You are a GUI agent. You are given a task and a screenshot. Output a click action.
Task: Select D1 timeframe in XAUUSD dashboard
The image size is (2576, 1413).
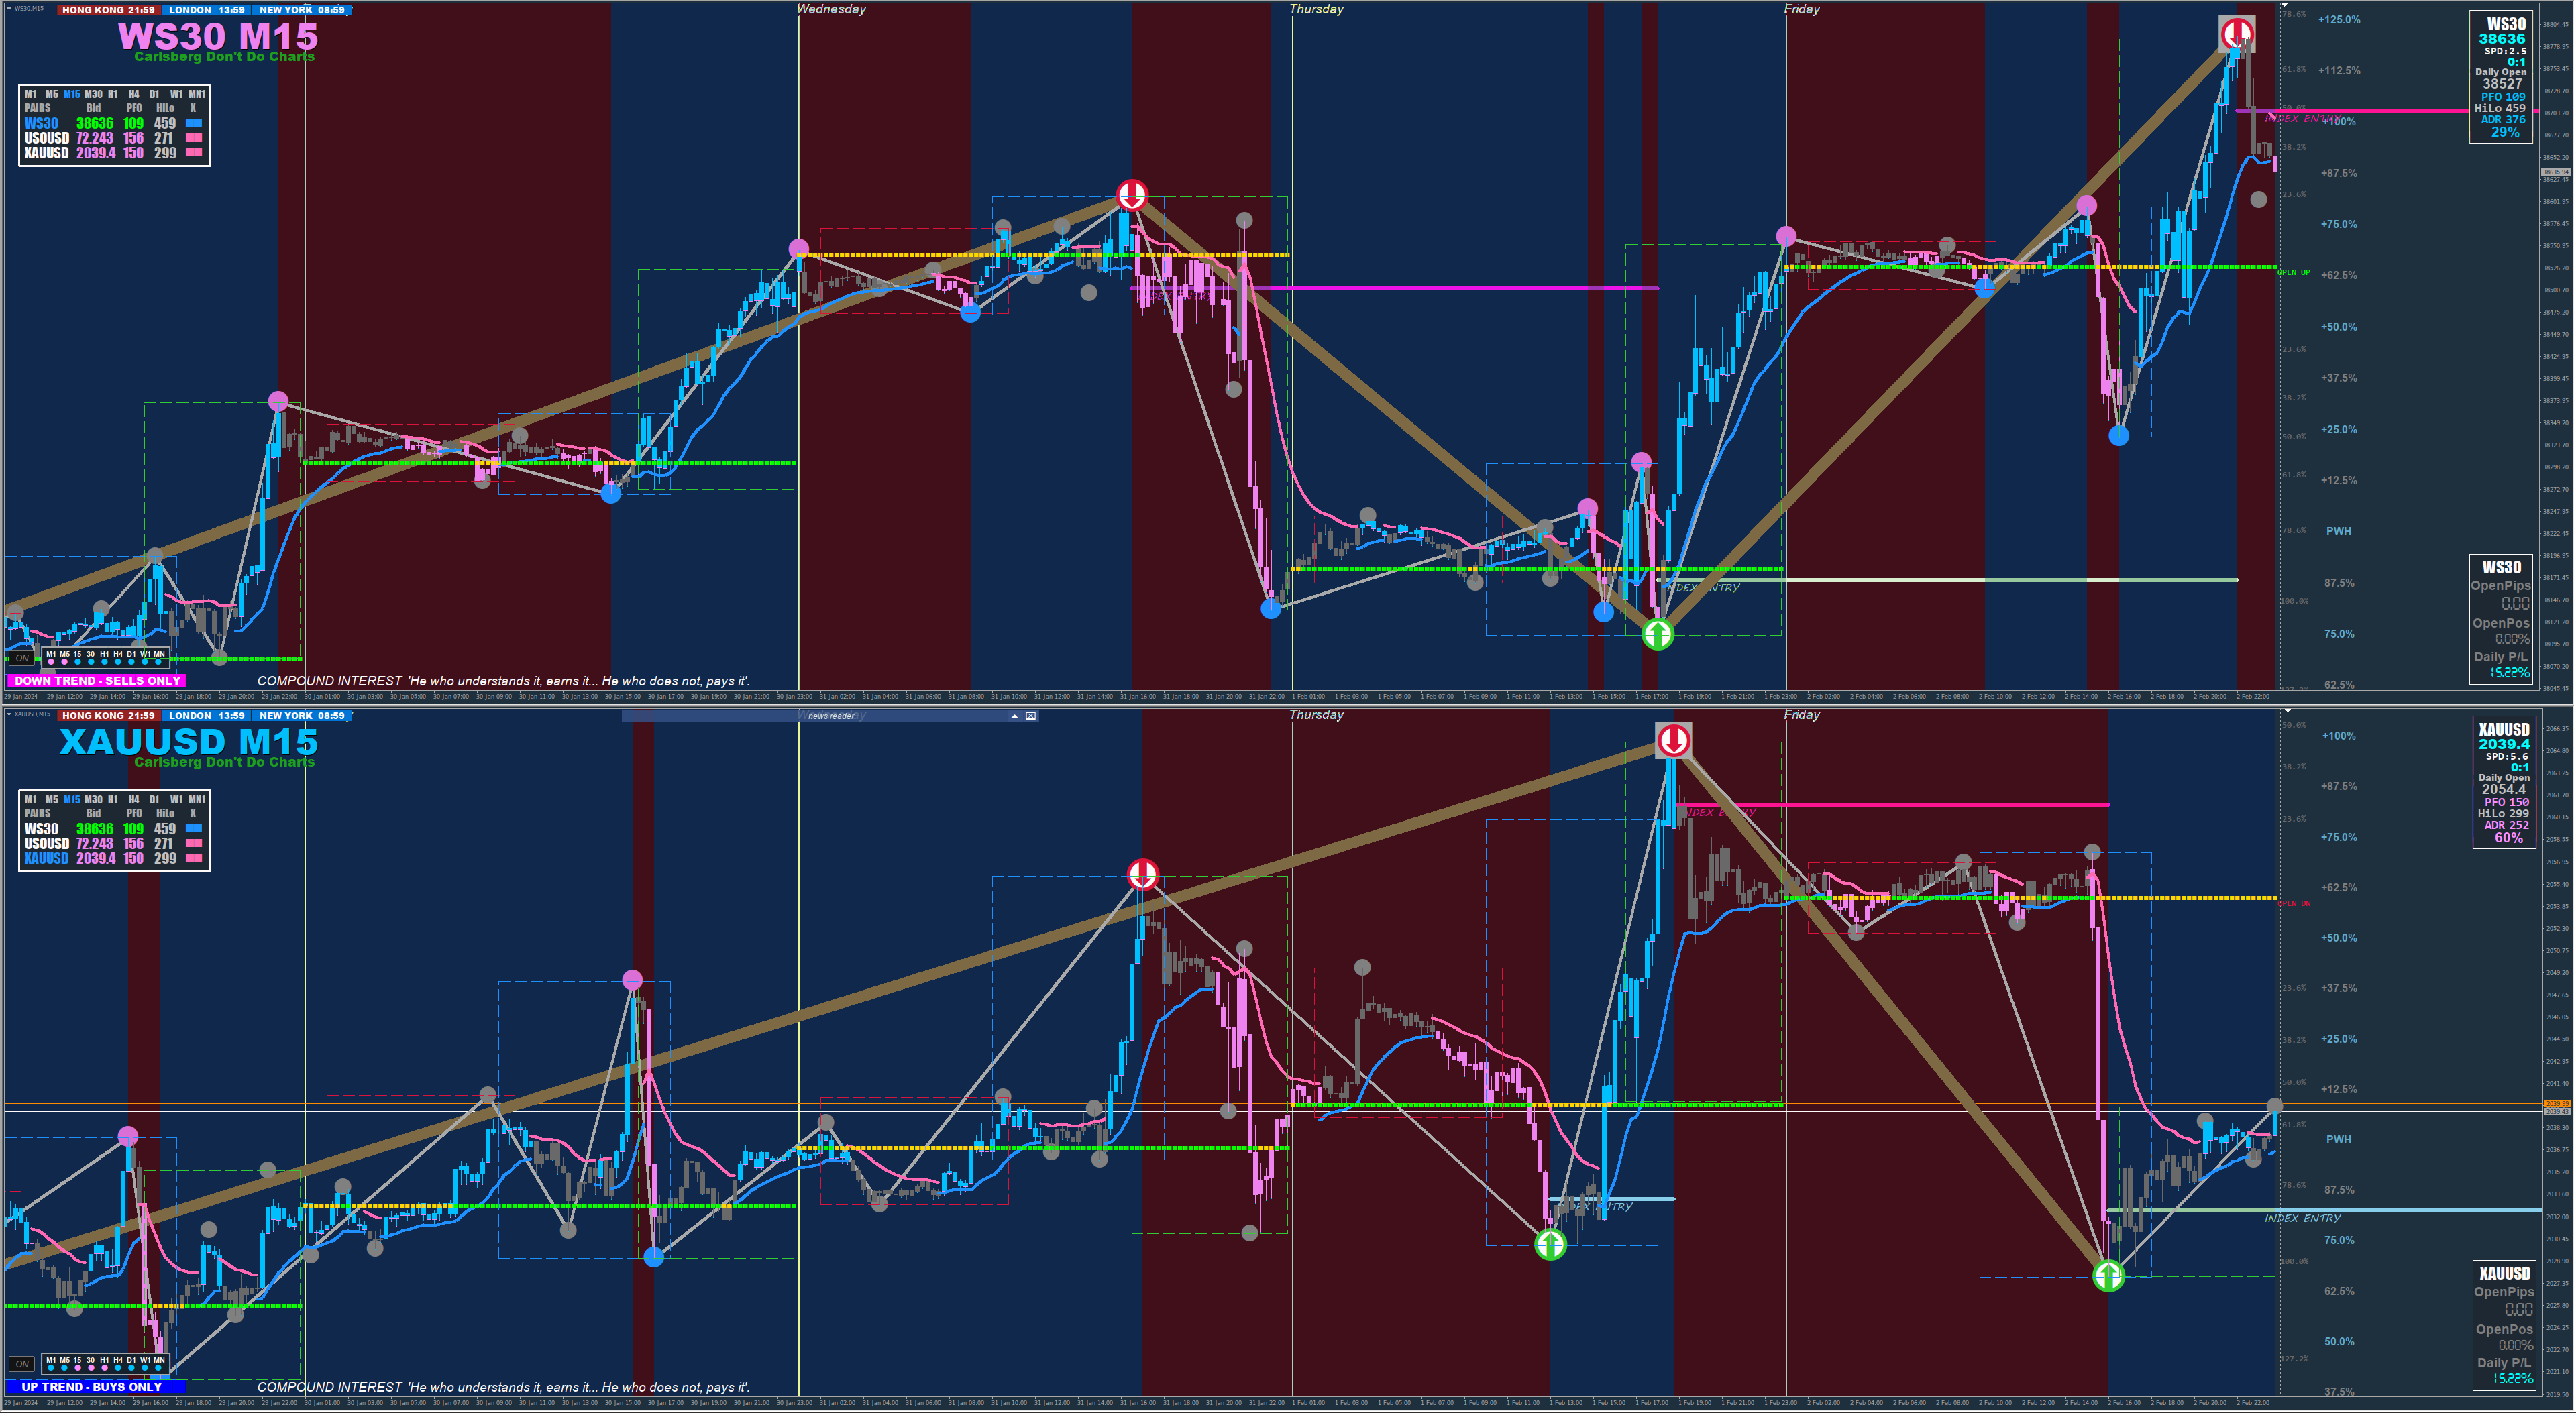coord(154,800)
